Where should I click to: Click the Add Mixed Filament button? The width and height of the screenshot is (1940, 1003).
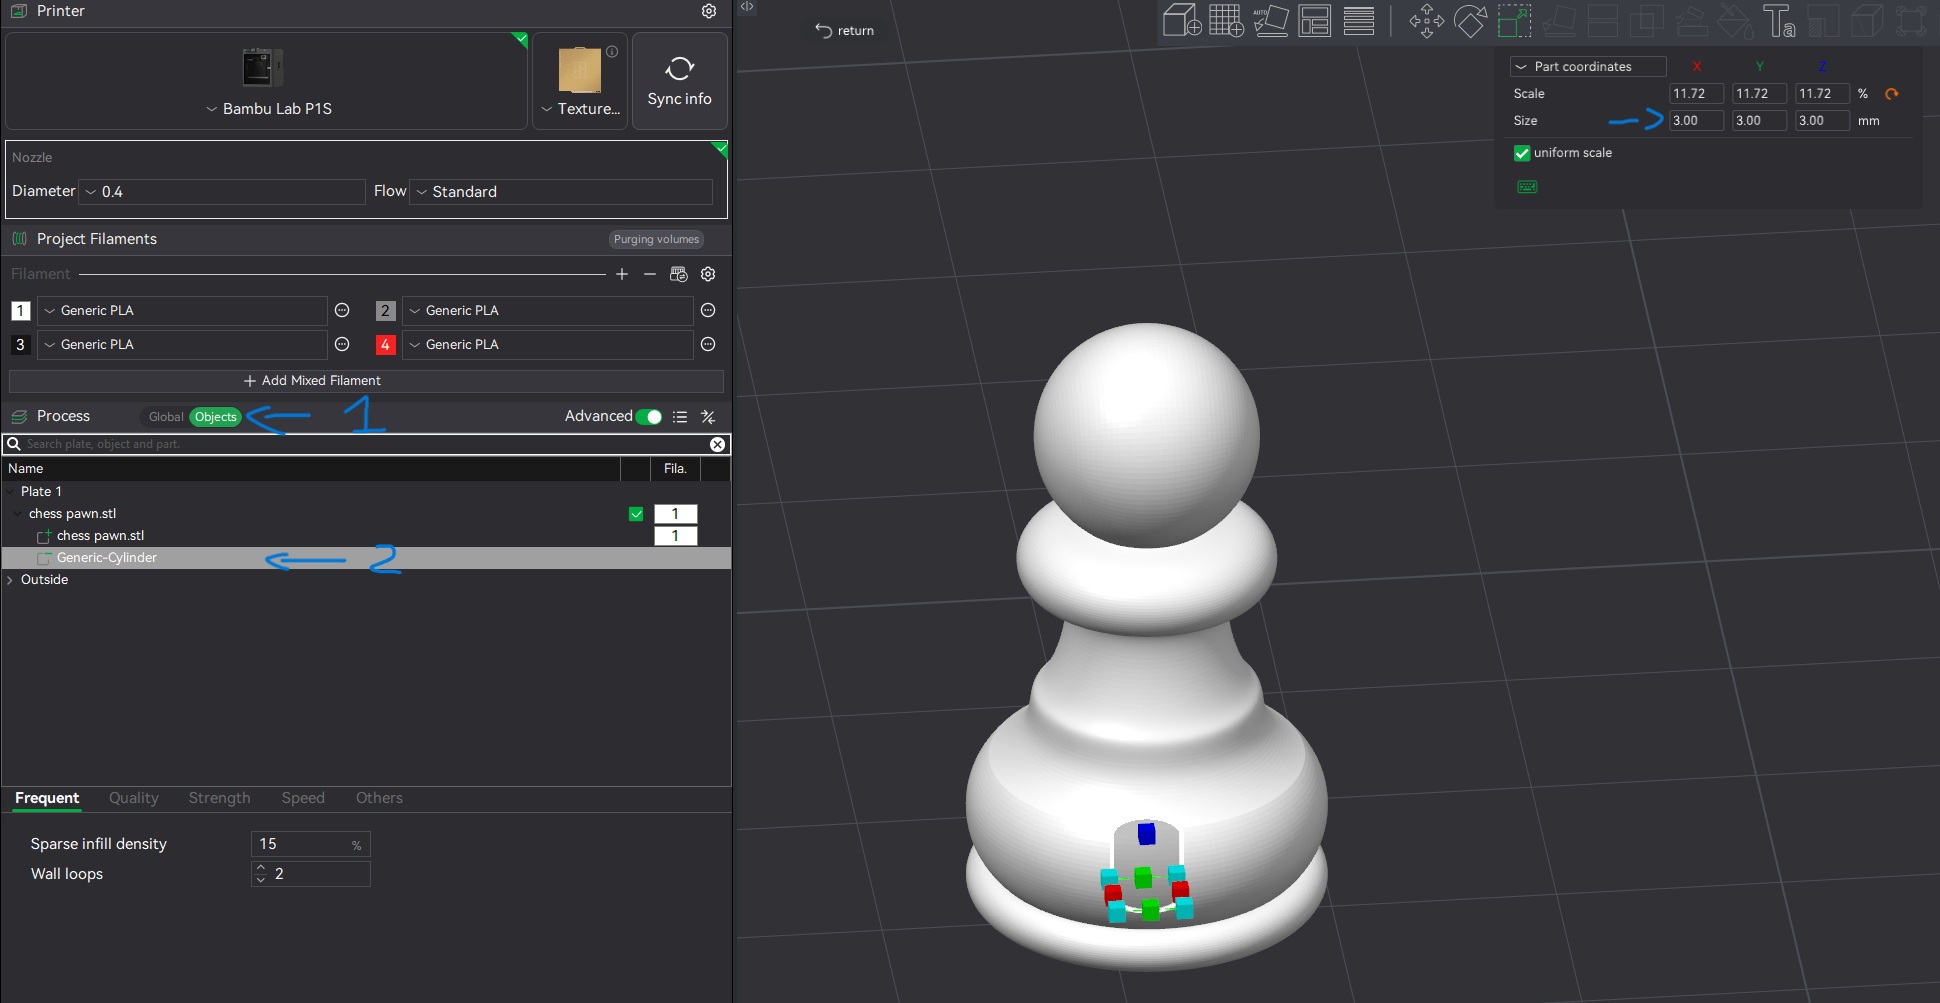[x=366, y=381]
